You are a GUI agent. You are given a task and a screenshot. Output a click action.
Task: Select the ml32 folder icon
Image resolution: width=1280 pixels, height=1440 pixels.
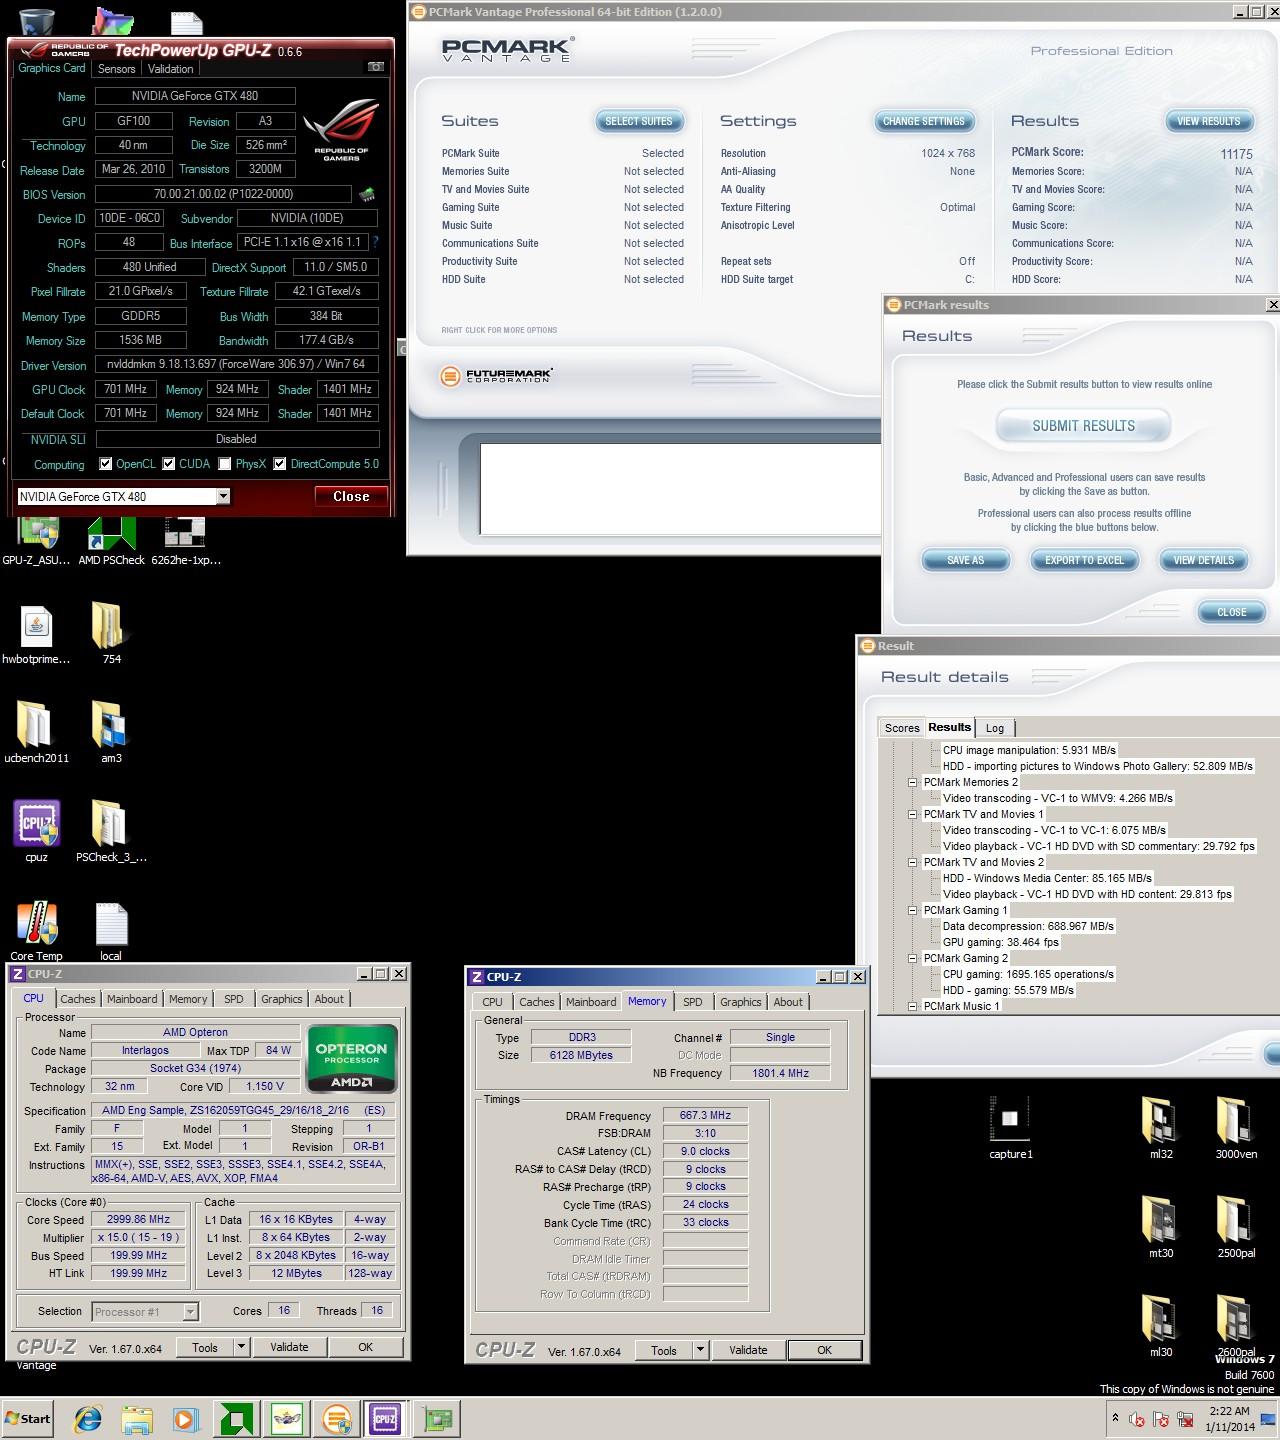point(1161,1127)
